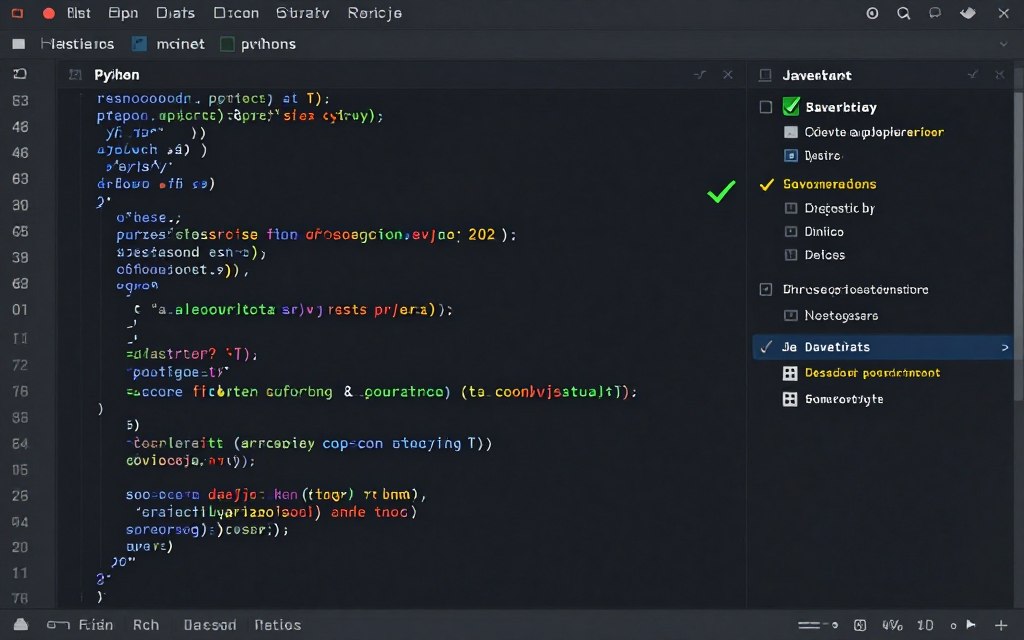Click the slider control in the status bar
1024x640 pixels.
pos(818,625)
